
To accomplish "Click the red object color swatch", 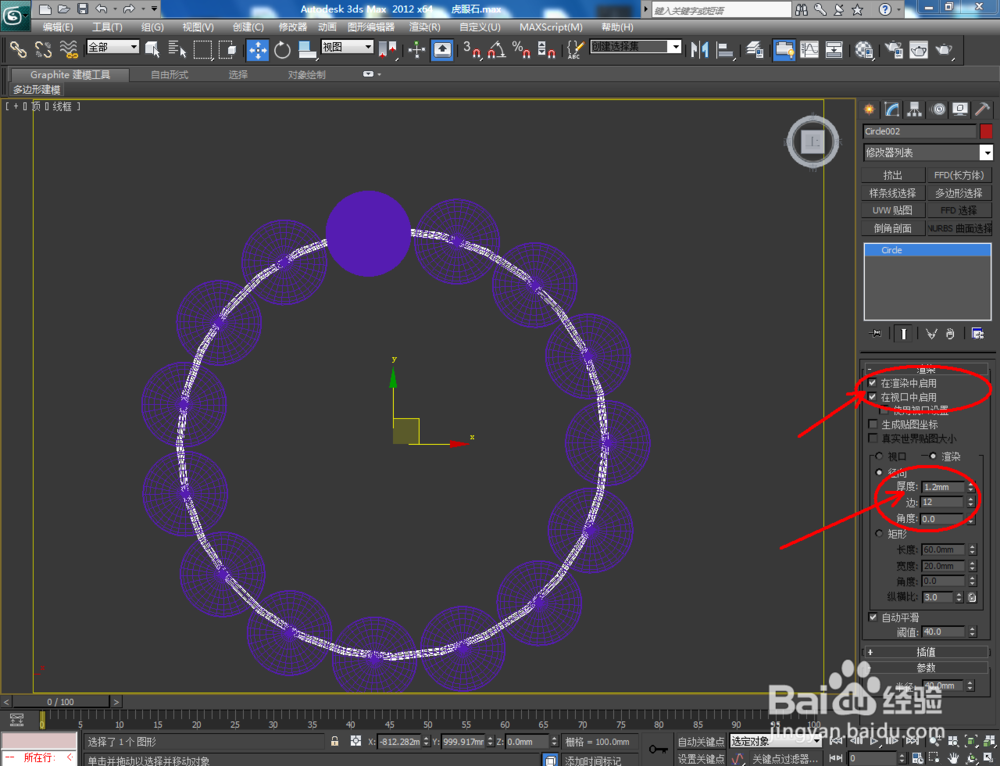I will pos(986,131).
